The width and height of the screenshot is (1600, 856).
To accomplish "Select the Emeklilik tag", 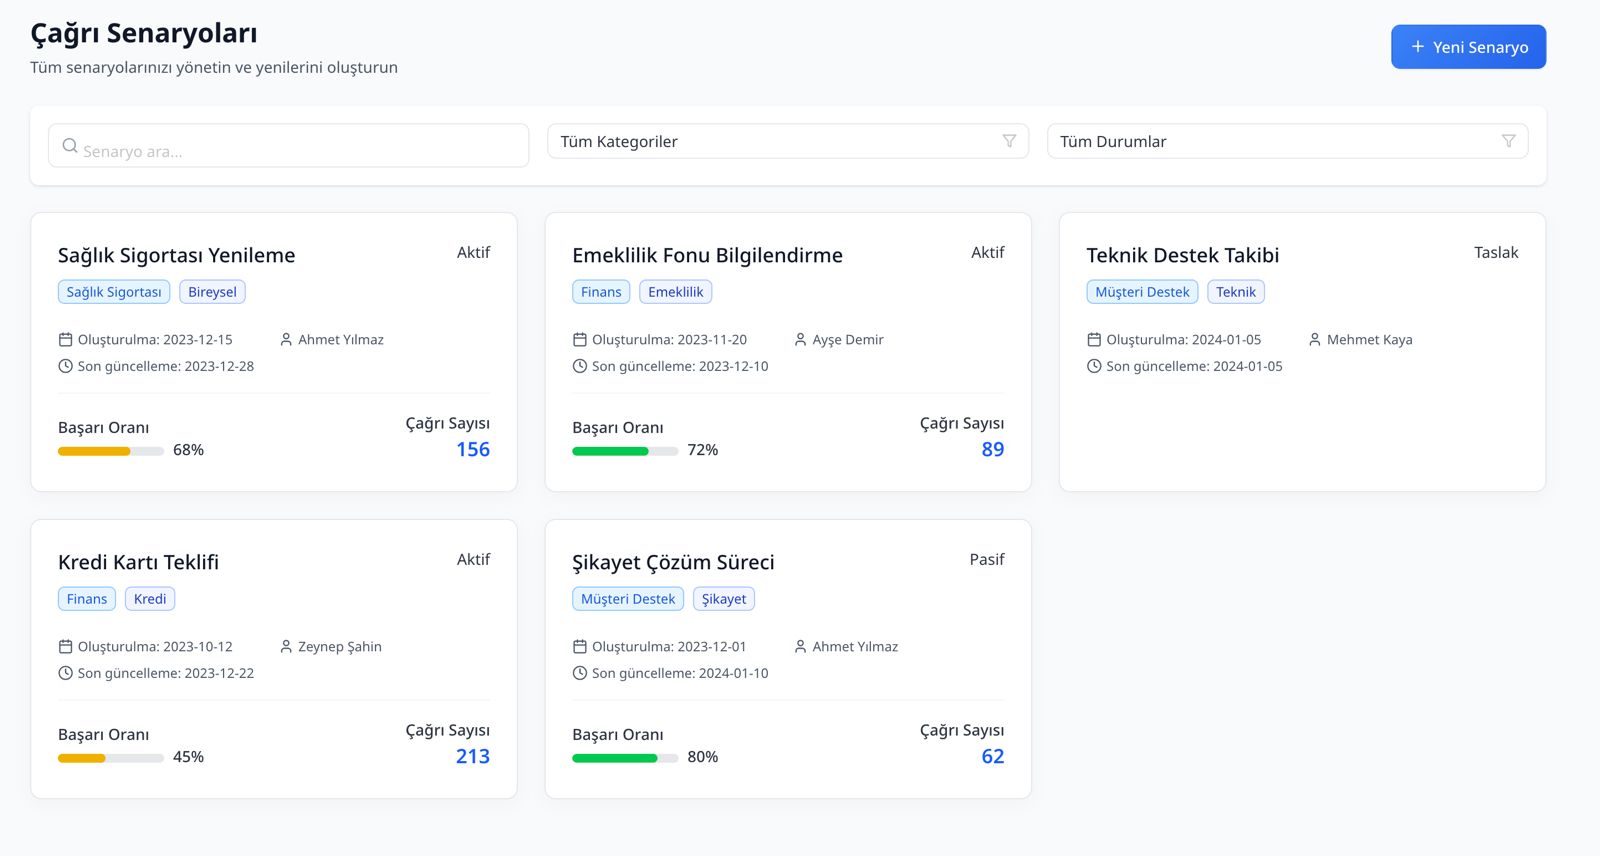I will [x=675, y=292].
